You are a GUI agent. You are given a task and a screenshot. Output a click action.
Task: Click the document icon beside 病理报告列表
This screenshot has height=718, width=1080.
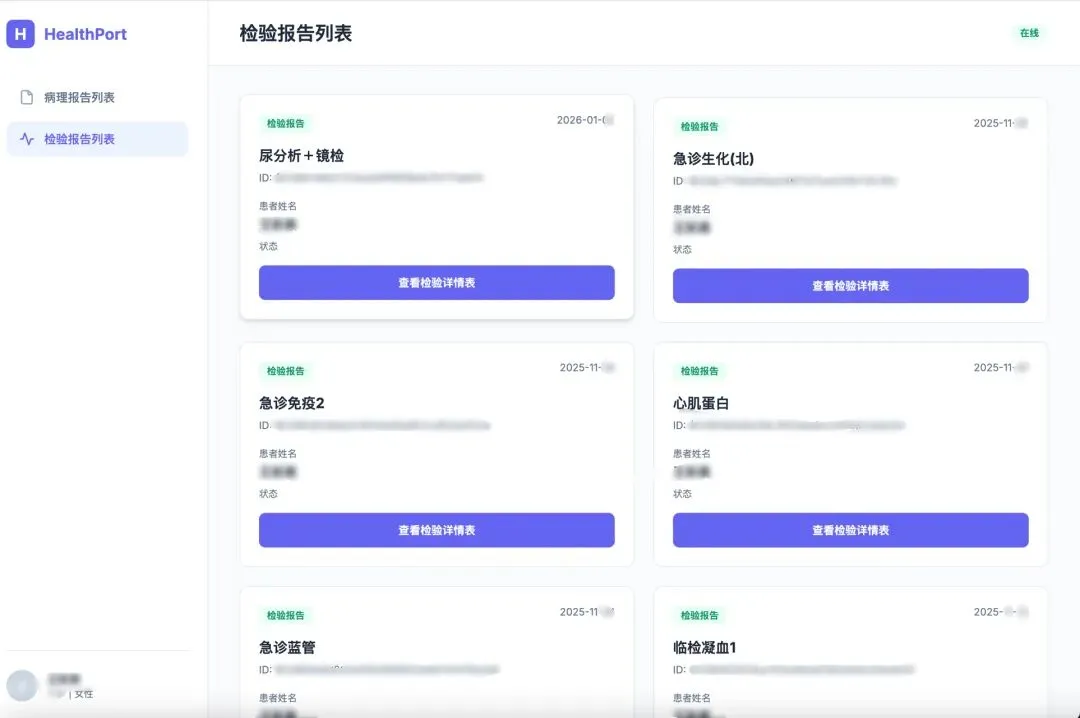[x=27, y=97]
